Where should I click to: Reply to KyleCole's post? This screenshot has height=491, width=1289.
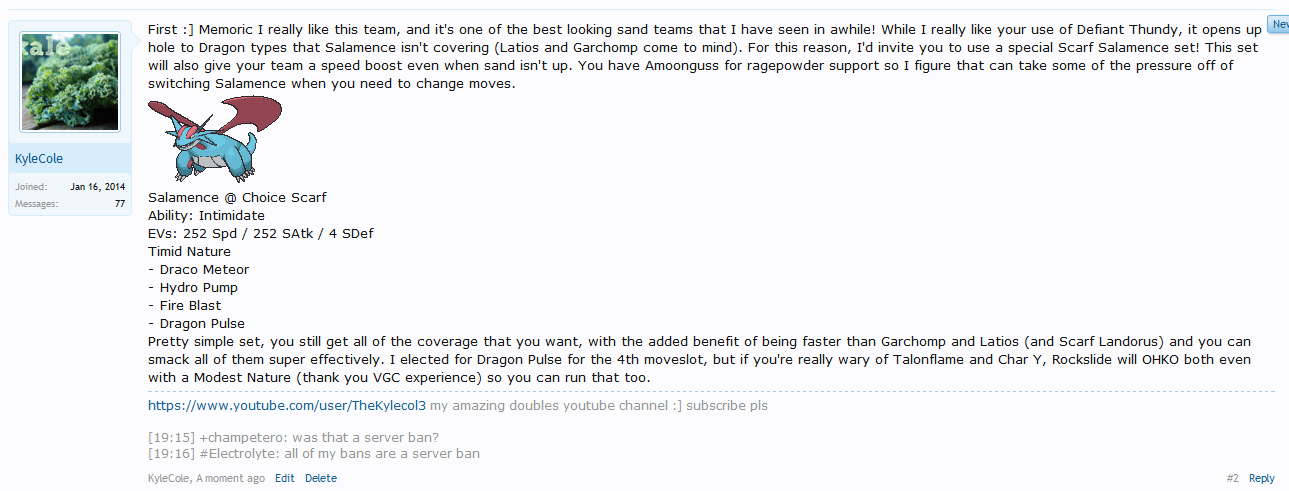coord(1262,479)
